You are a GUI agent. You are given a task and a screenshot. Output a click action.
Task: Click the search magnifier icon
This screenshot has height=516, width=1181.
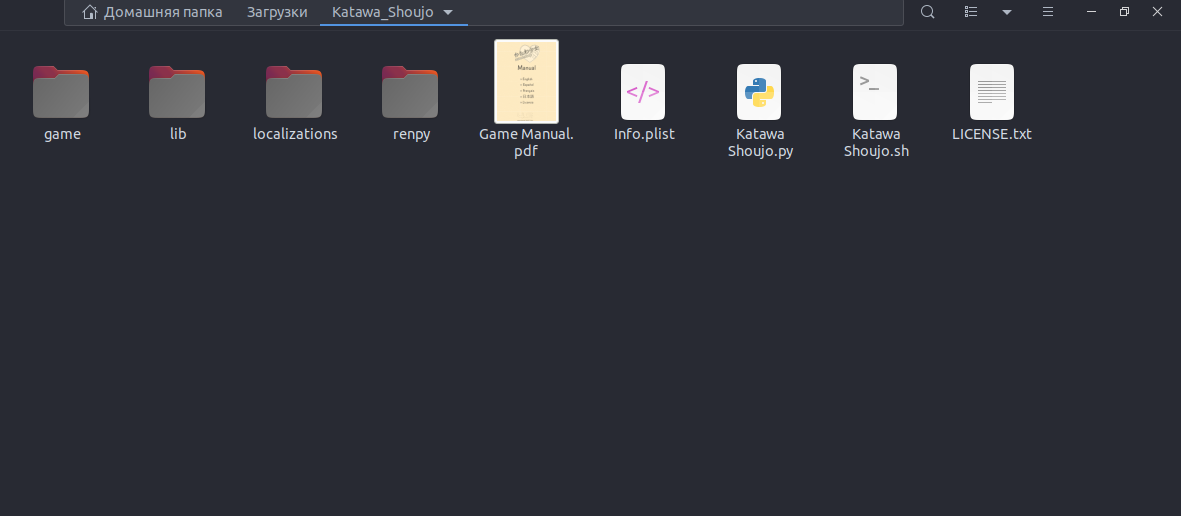[928, 12]
